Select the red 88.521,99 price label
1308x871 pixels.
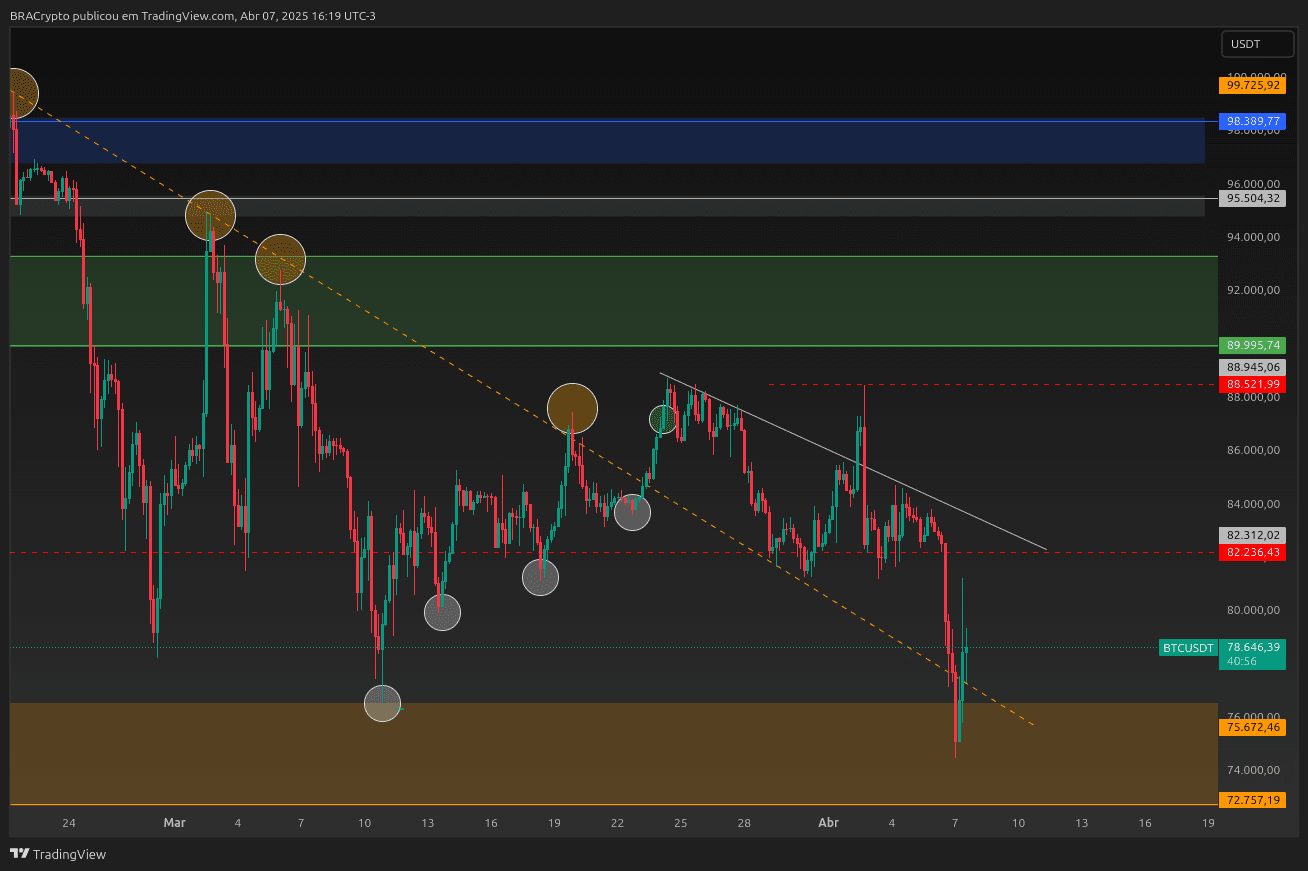(x=1252, y=383)
